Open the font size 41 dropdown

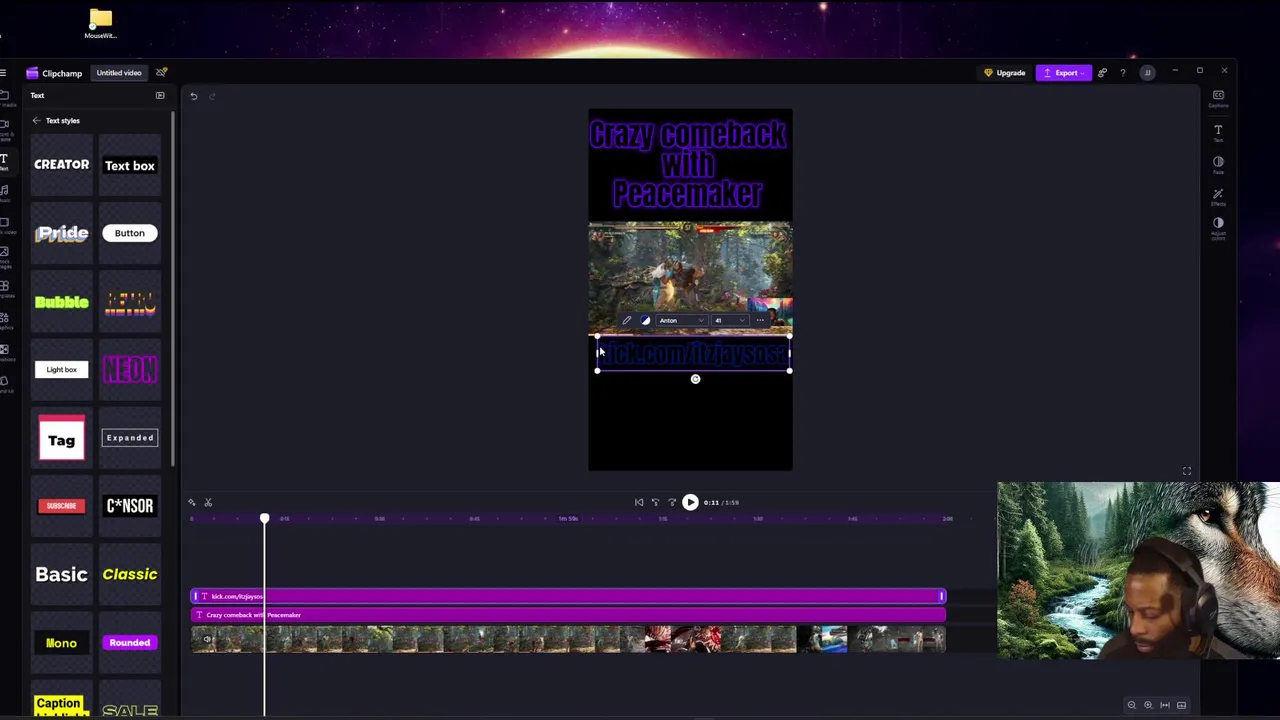pos(729,321)
